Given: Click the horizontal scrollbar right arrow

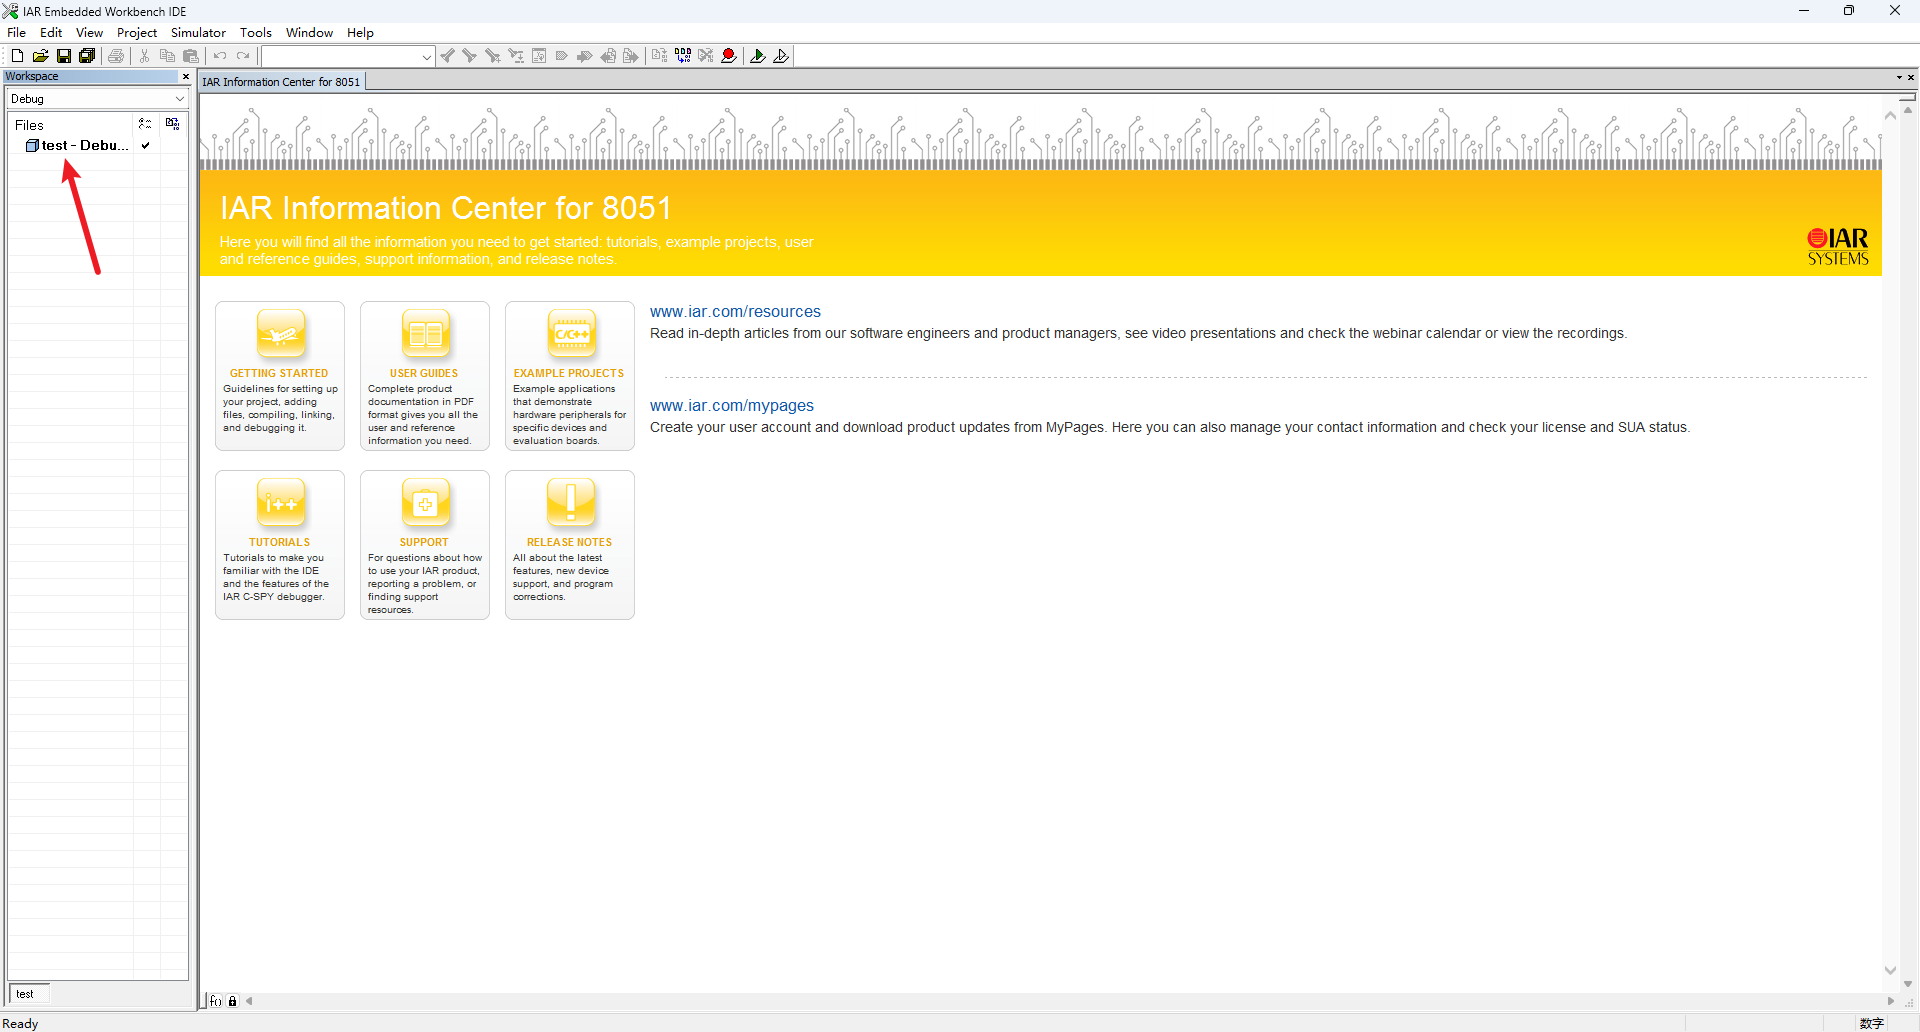Looking at the screenshot, I should (x=1891, y=1001).
